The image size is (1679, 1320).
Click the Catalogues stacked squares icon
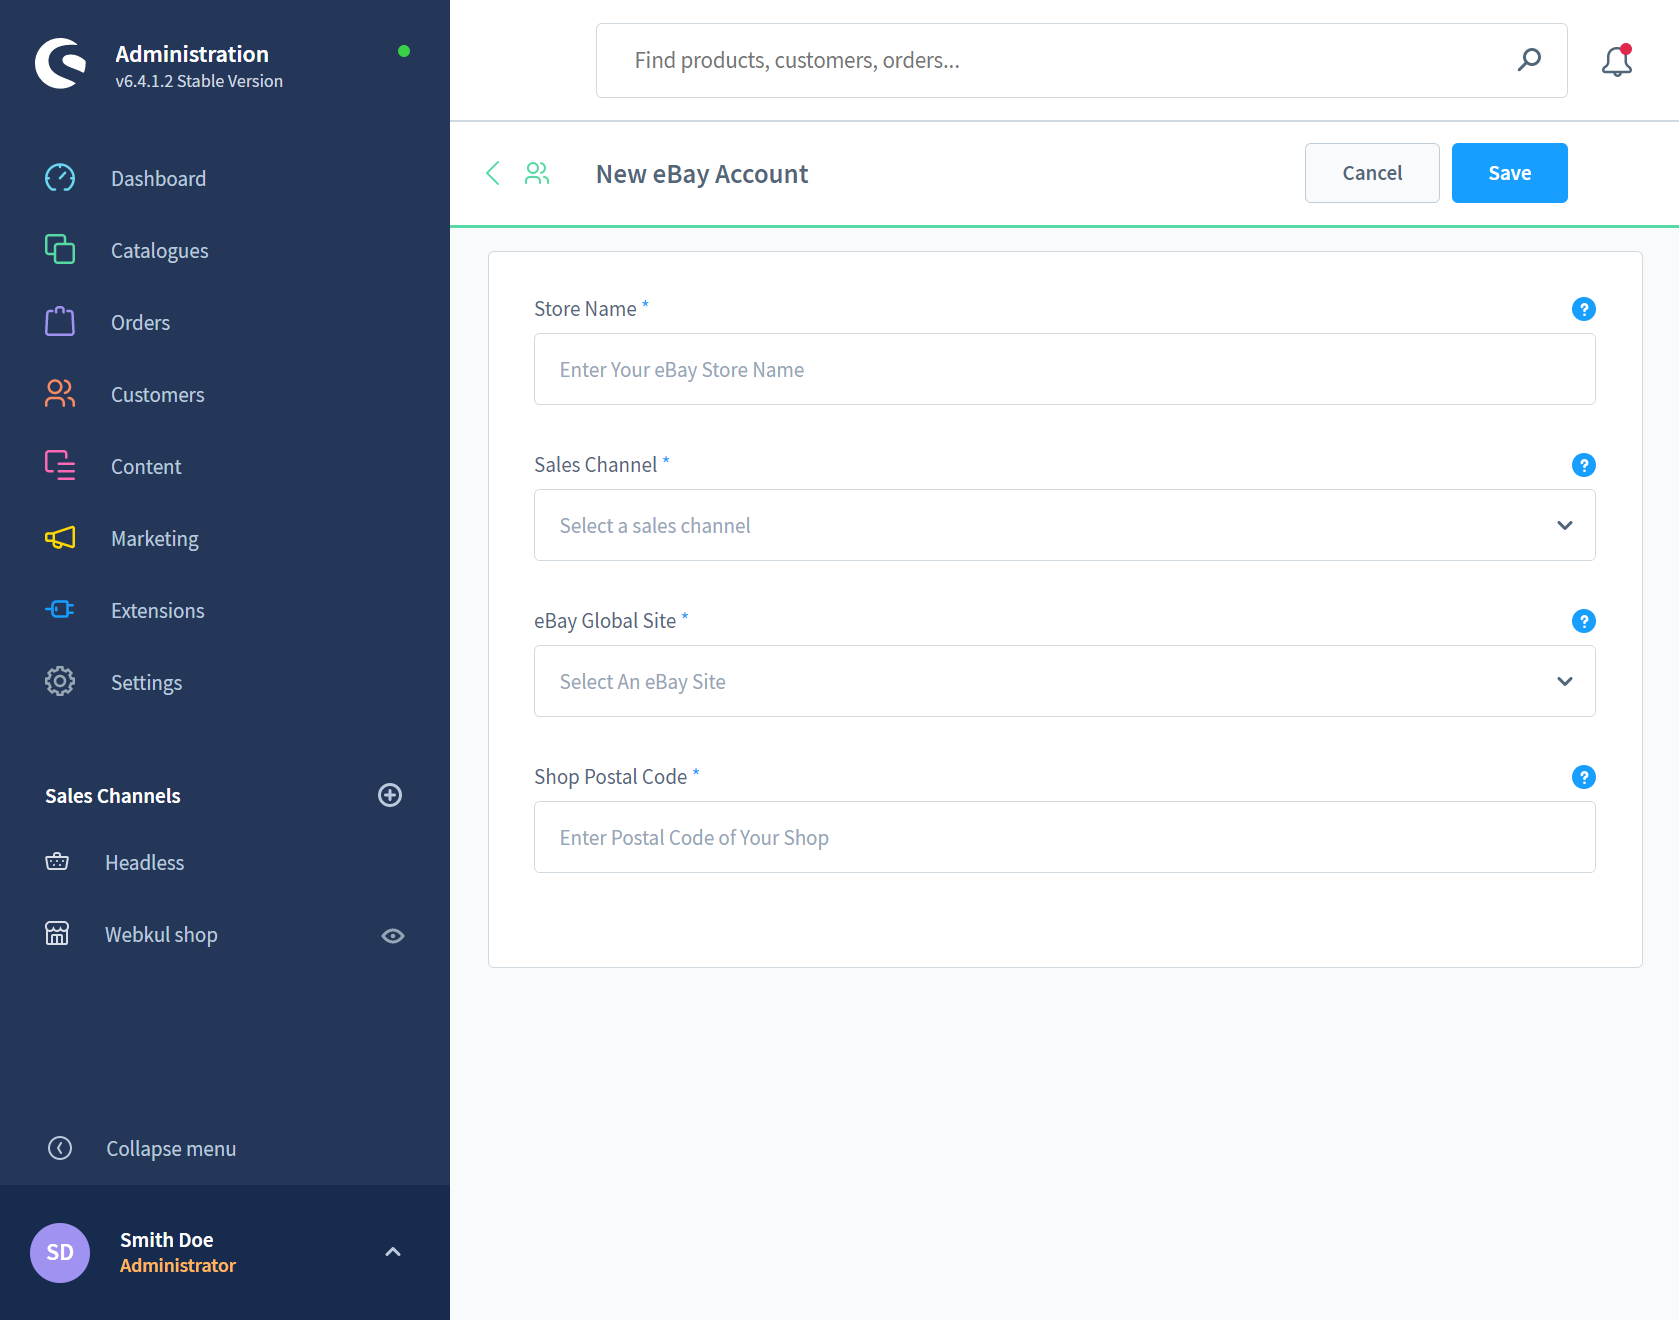(x=60, y=250)
